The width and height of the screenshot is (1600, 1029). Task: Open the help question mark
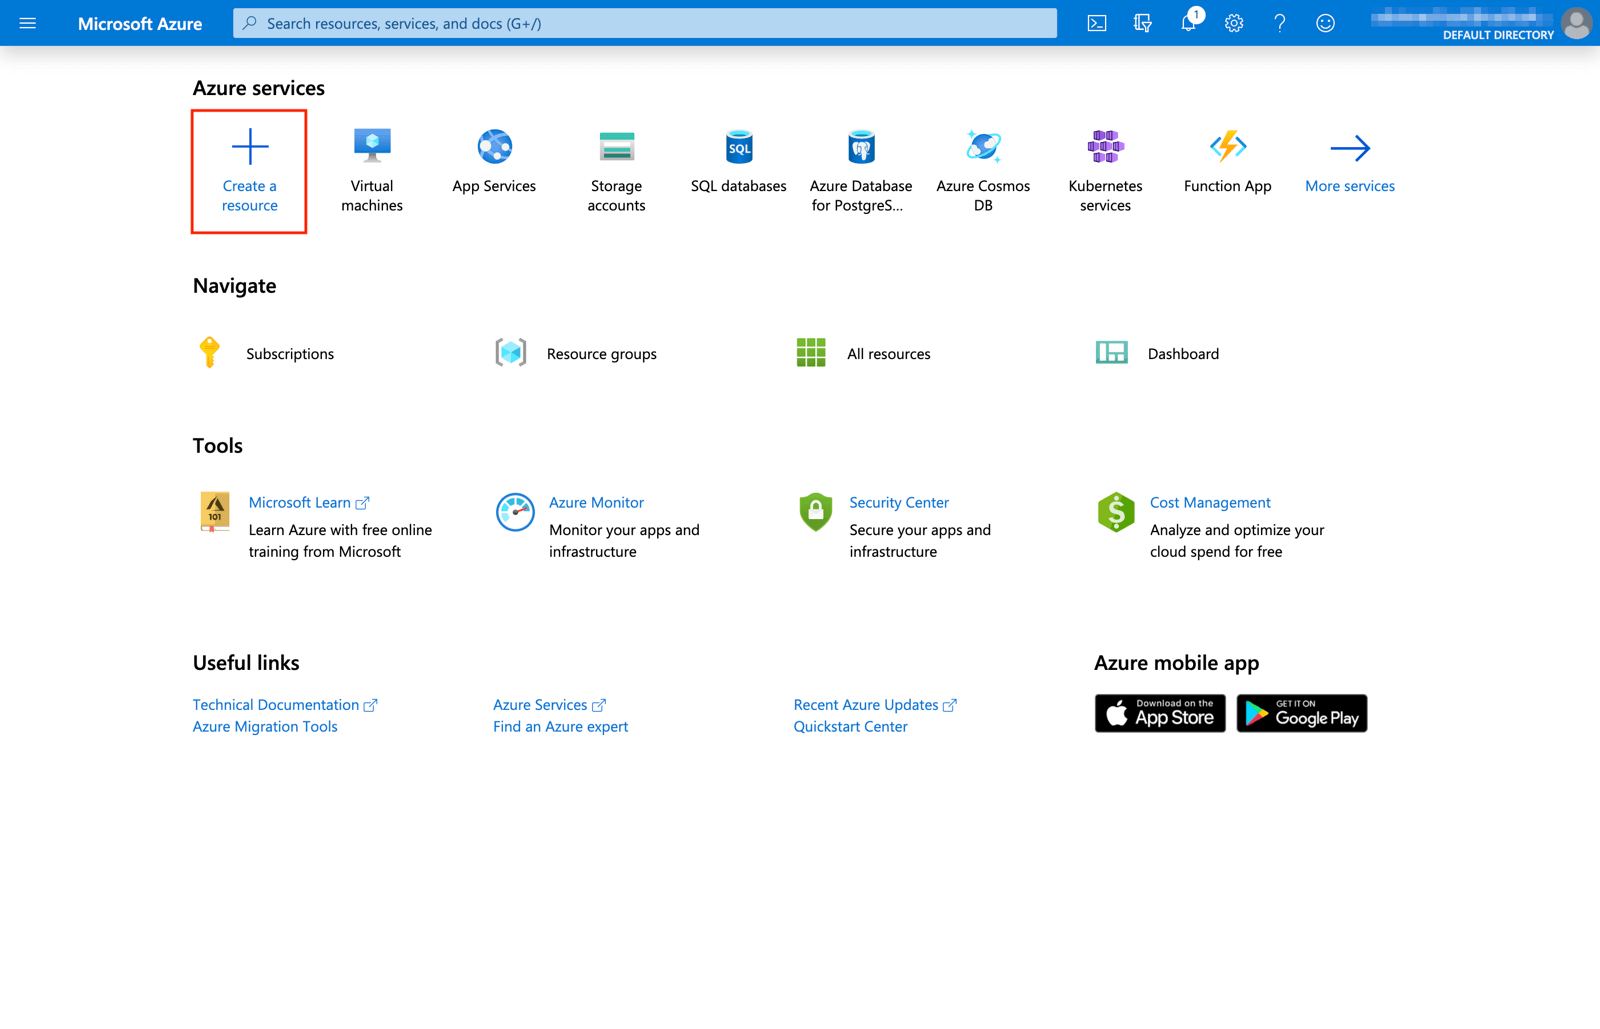click(x=1280, y=23)
